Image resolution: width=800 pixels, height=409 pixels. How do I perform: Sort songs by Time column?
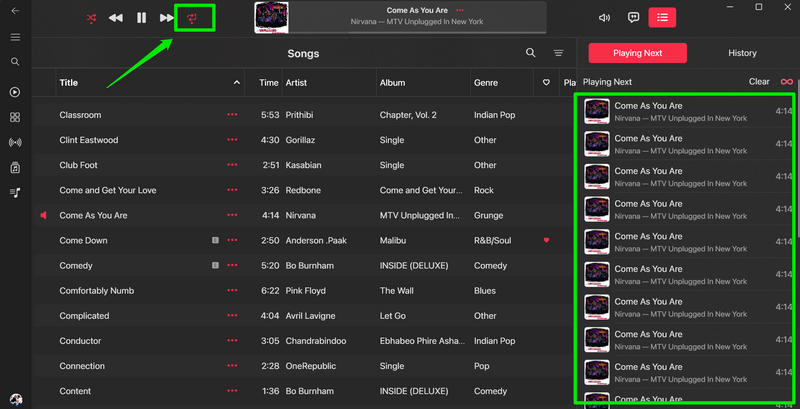(x=268, y=83)
